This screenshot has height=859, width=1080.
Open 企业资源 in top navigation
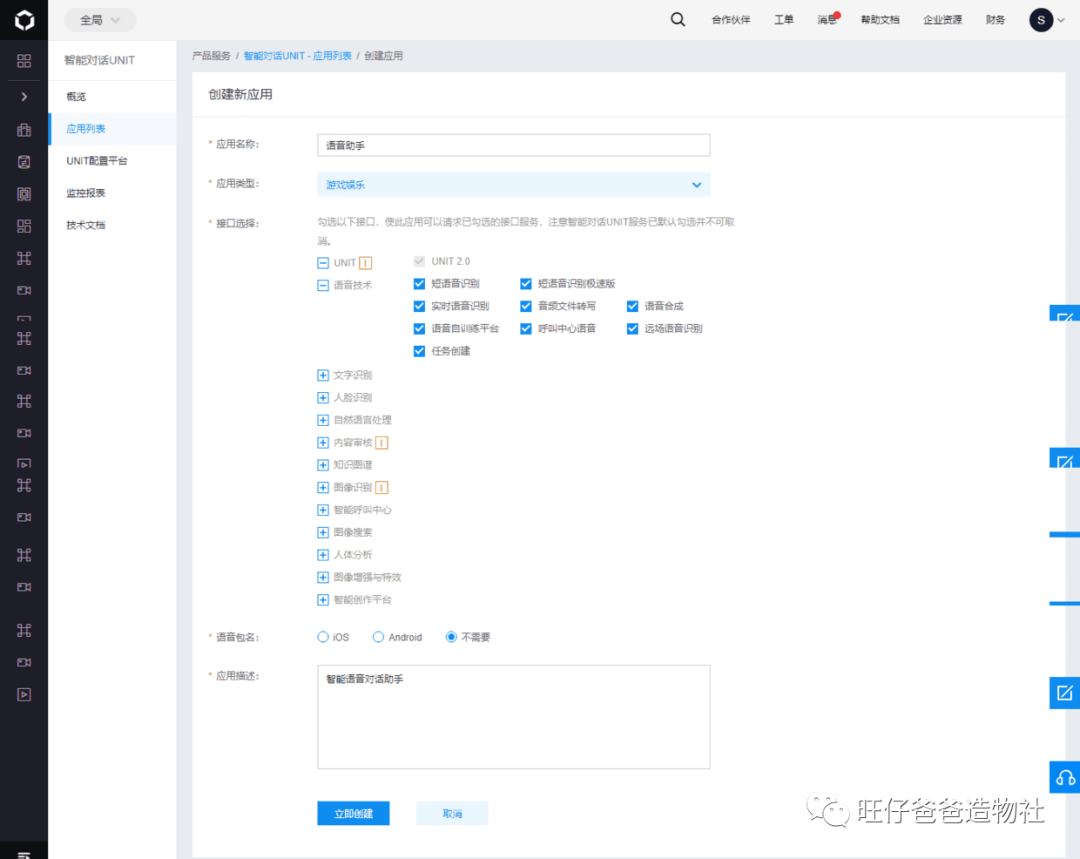click(942, 20)
